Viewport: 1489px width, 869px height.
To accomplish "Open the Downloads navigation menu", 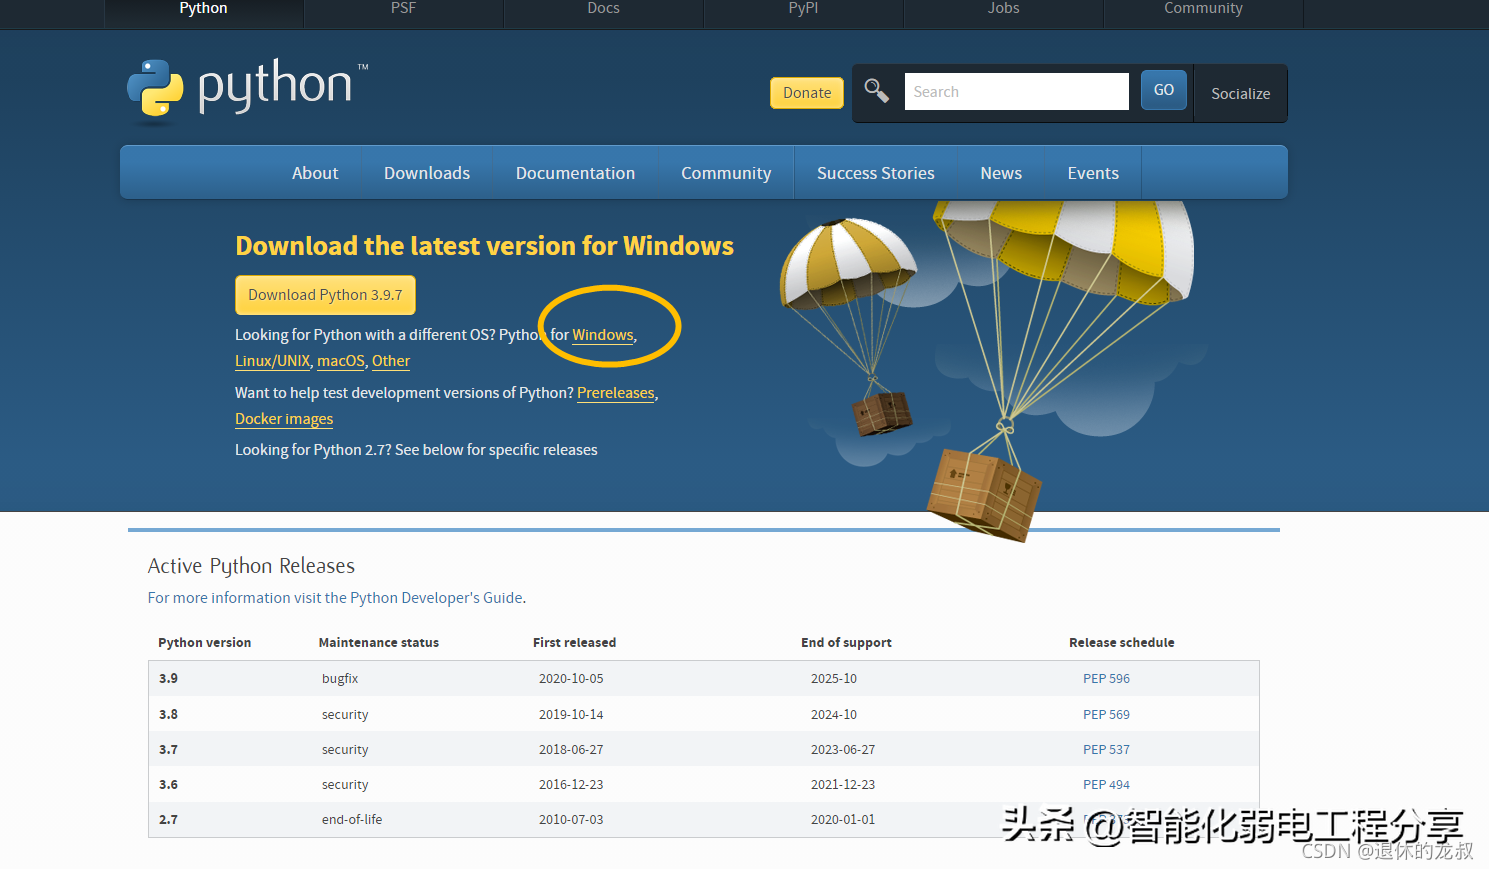I will 427,173.
